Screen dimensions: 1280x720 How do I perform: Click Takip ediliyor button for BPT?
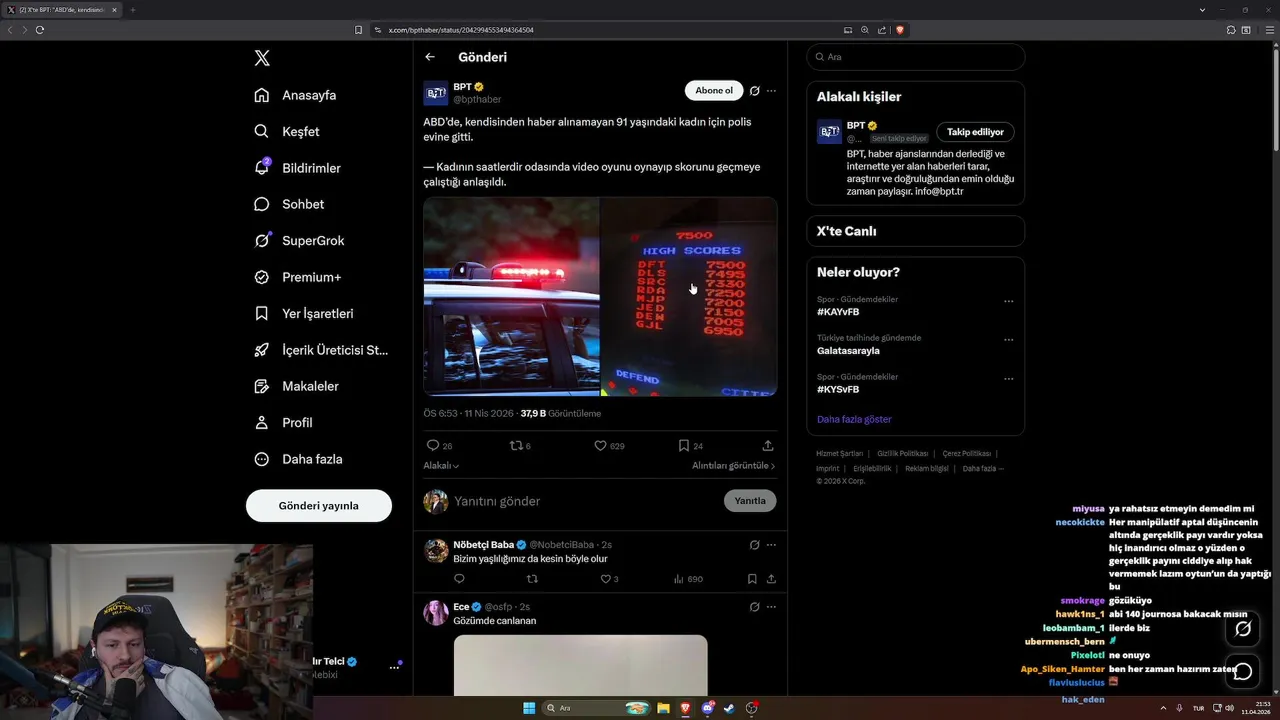(x=975, y=132)
